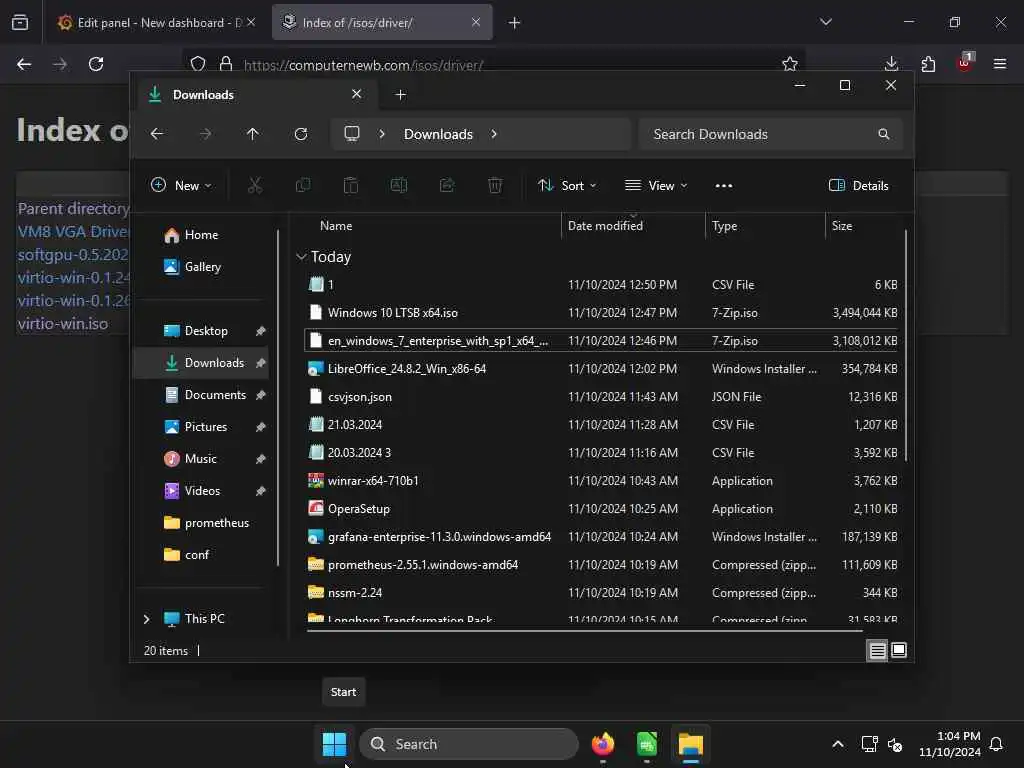Click the uBlock extension icon in Firefox
1024x768 pixels.
965,63
